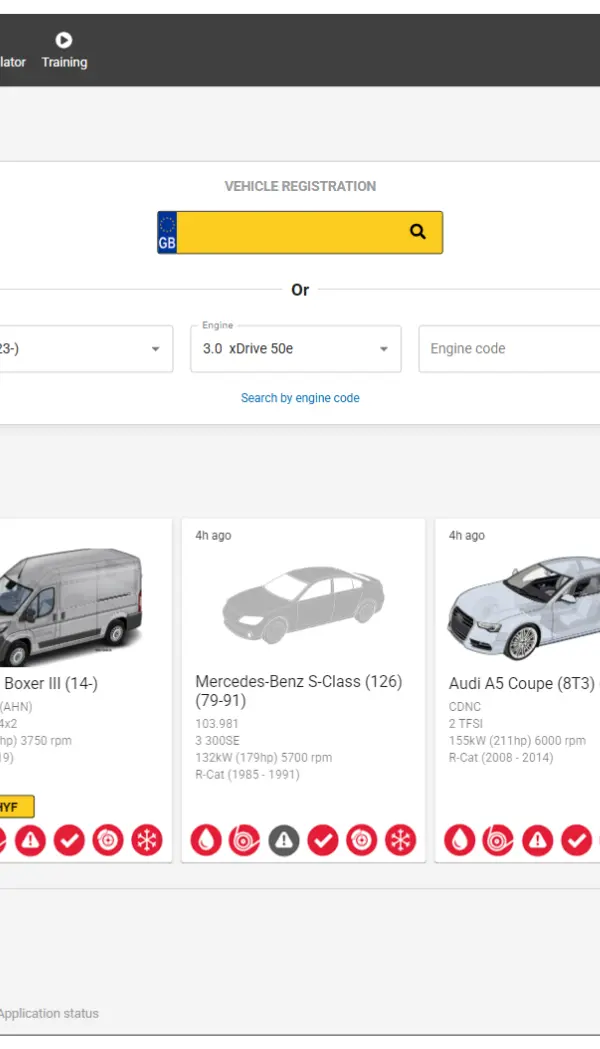The image size is (600, 1049).
Task: Open Mercedes S-Class oil drop icon
Action: [206, 840]
